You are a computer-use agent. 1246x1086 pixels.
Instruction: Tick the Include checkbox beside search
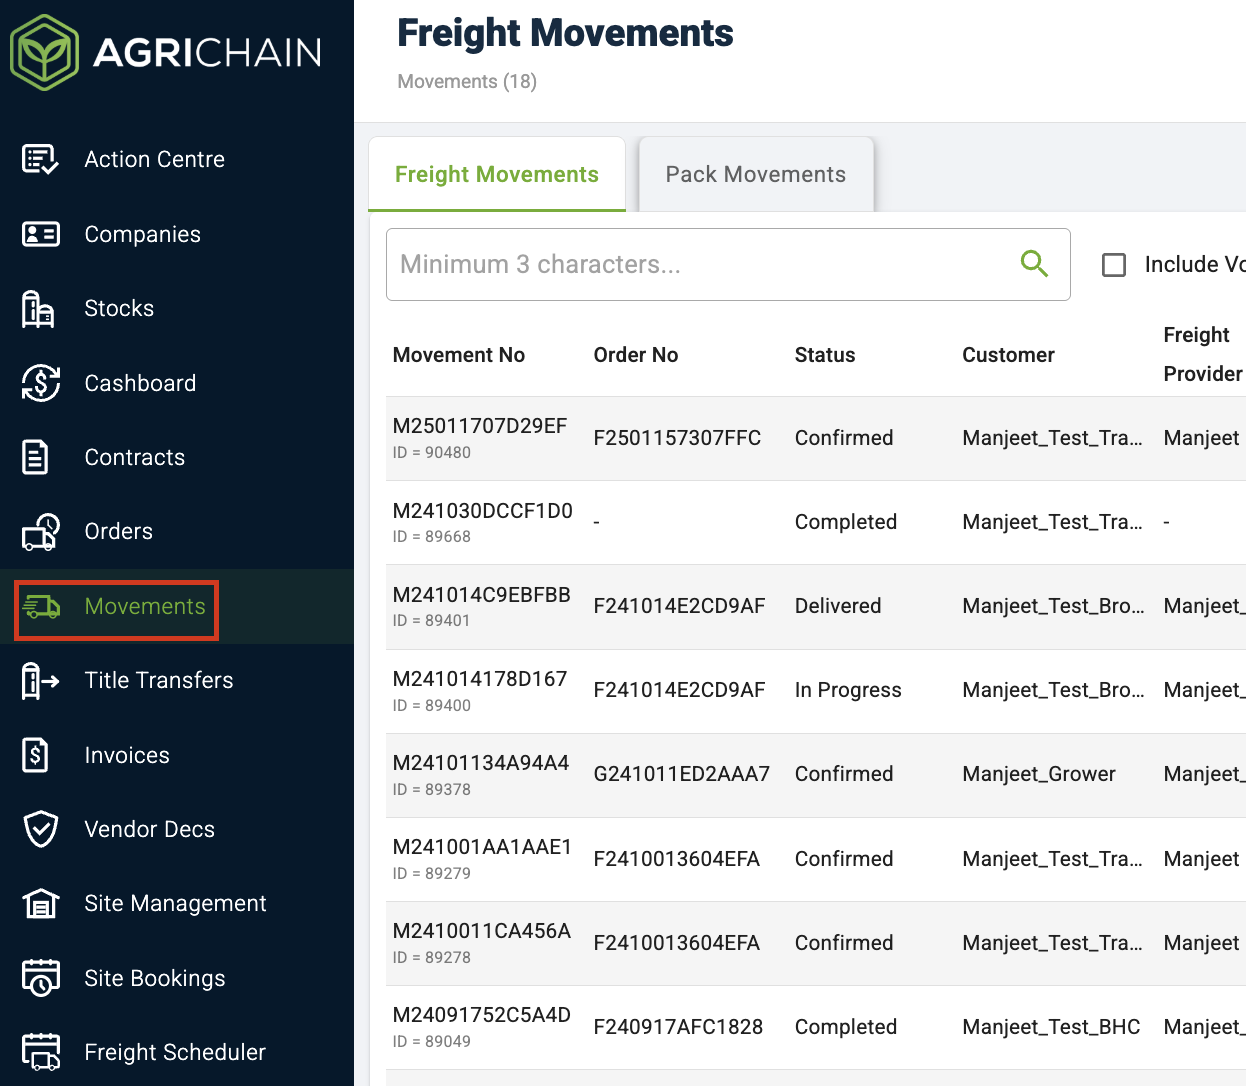(x=1113, y=265)
